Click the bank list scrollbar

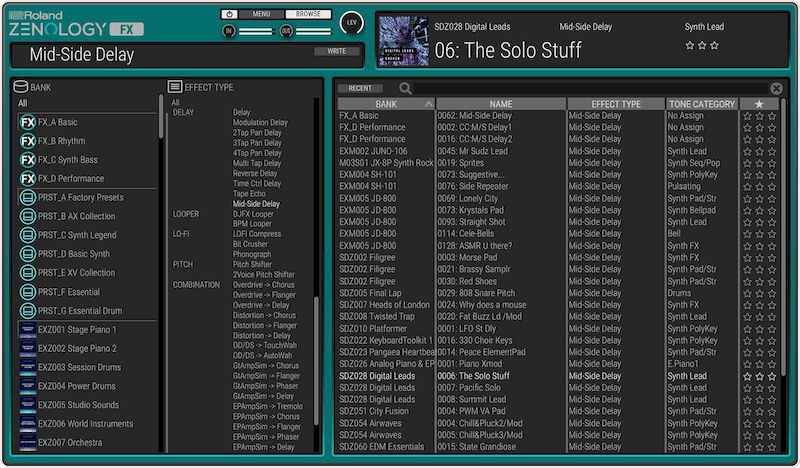[x=161, y=116]
